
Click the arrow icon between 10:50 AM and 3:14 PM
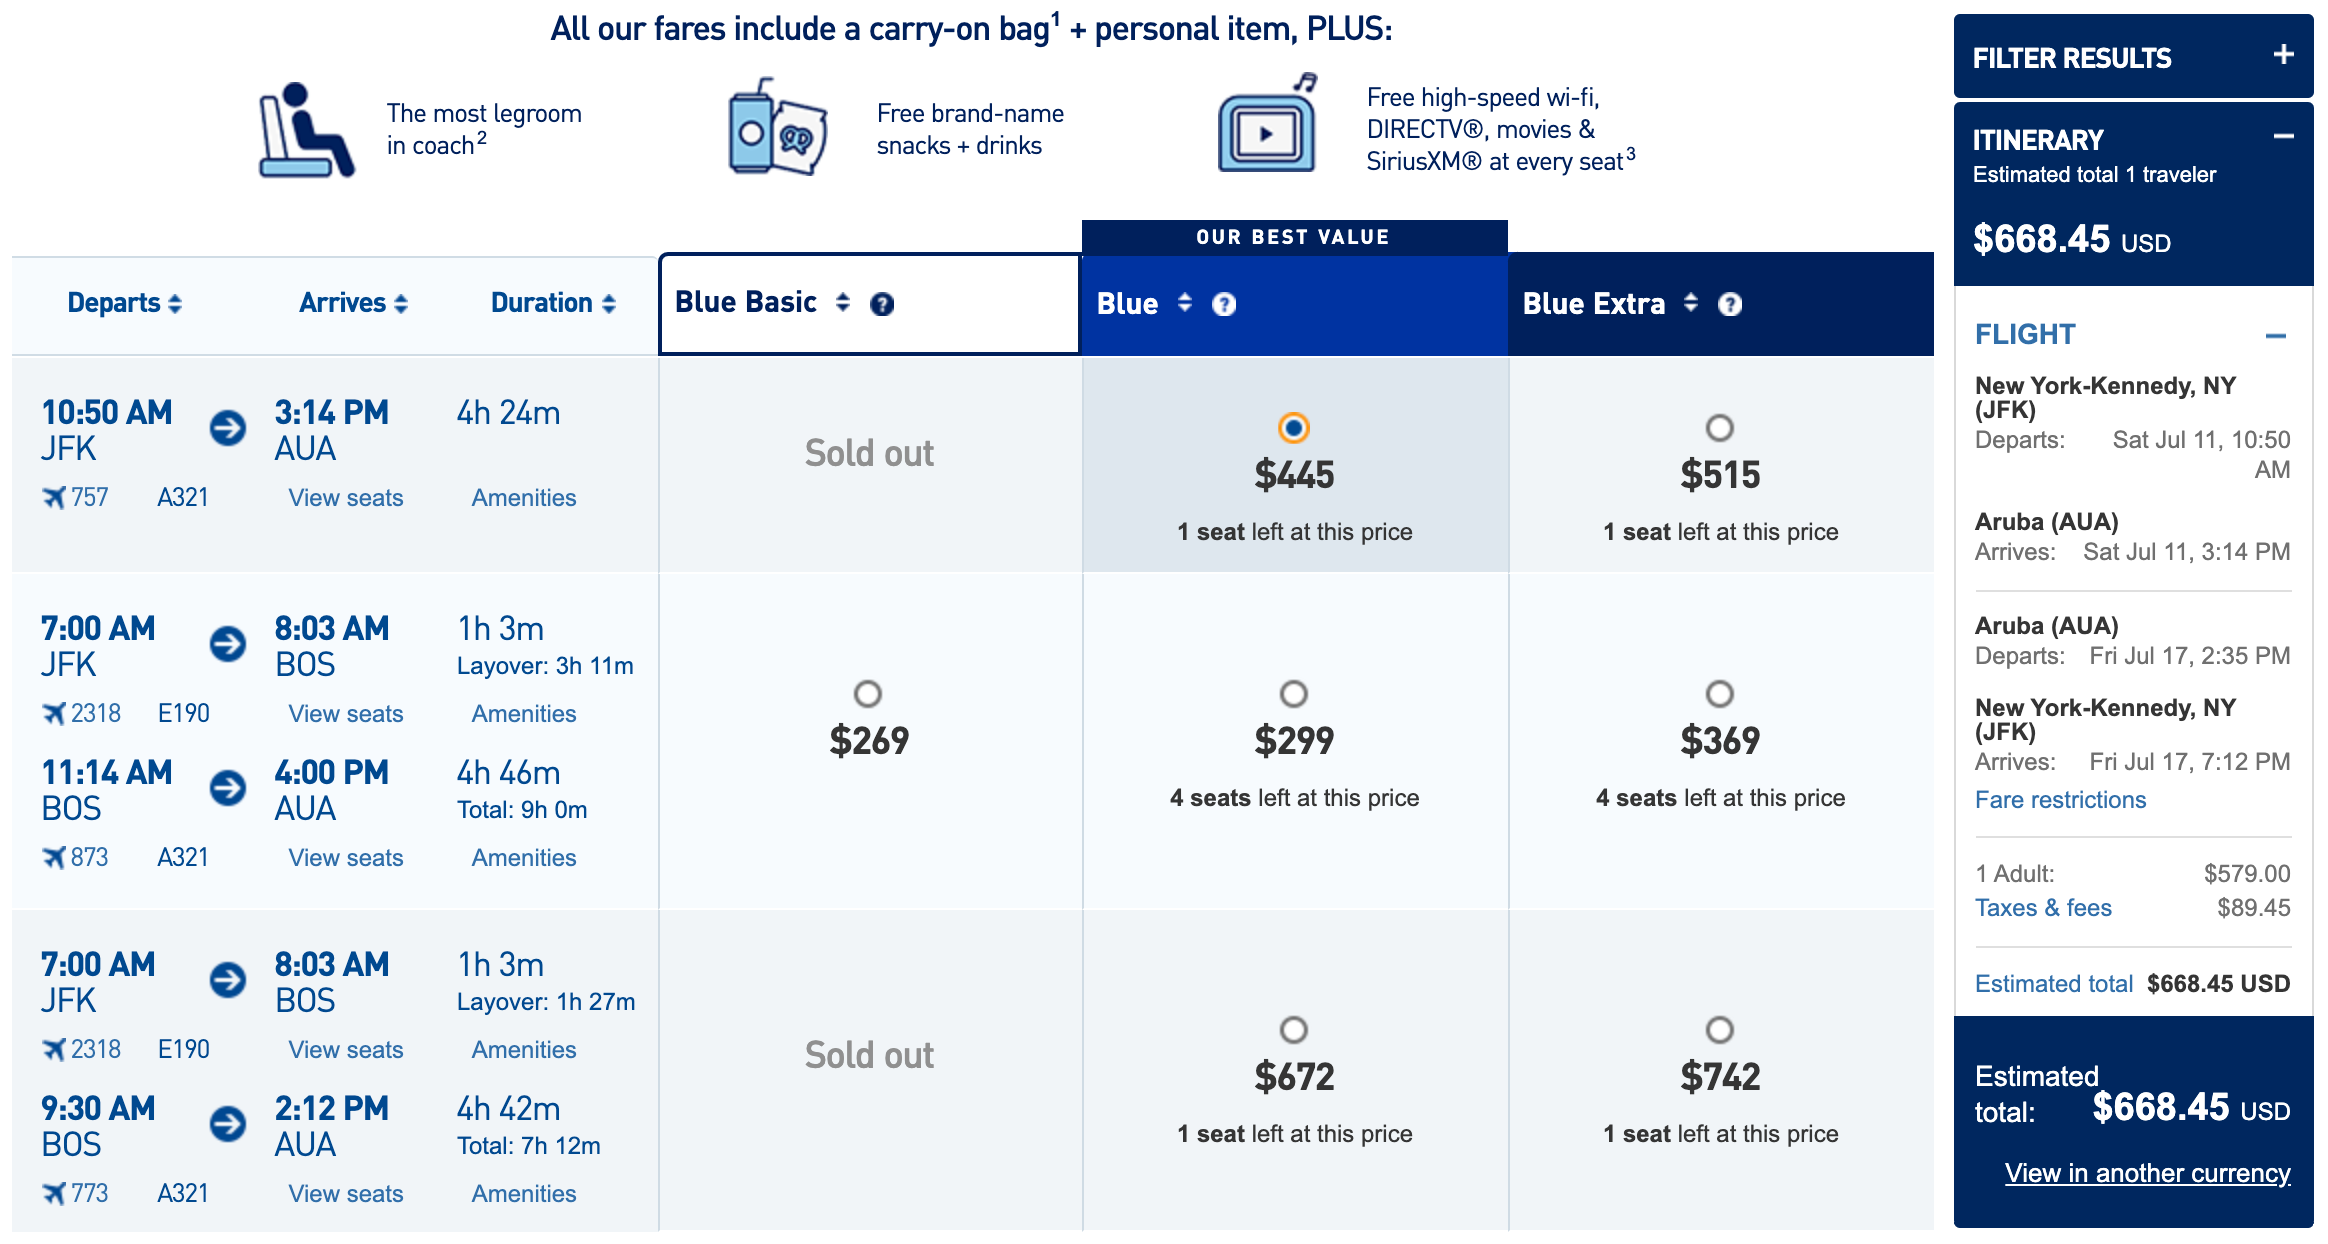pos(228,429)
